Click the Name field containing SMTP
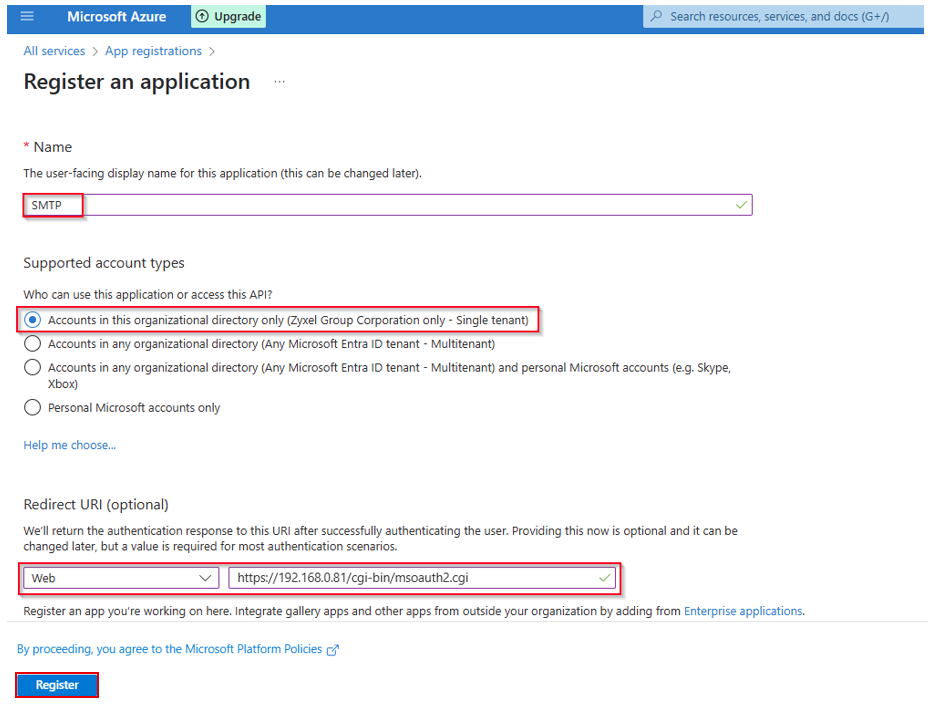The width and height of the screenshot is (928, 706). tap(388, 205)
